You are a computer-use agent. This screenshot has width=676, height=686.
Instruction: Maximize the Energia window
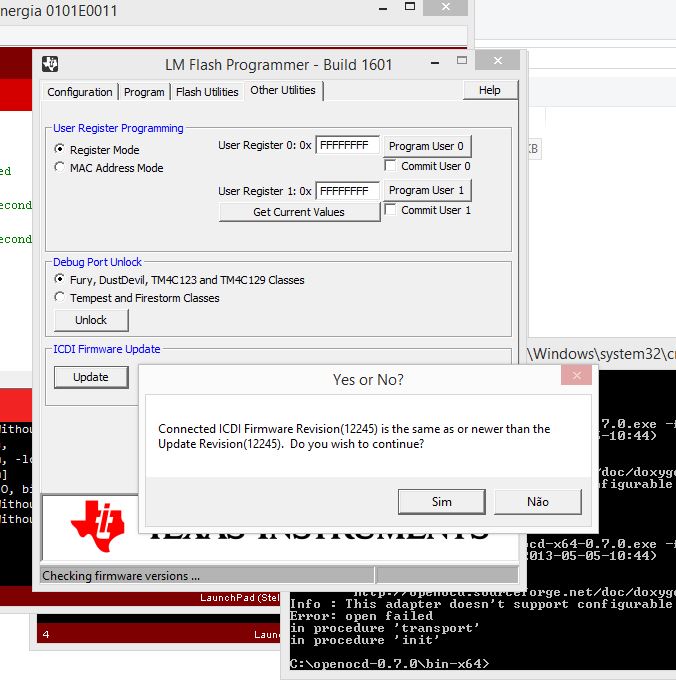pos(410,7)
